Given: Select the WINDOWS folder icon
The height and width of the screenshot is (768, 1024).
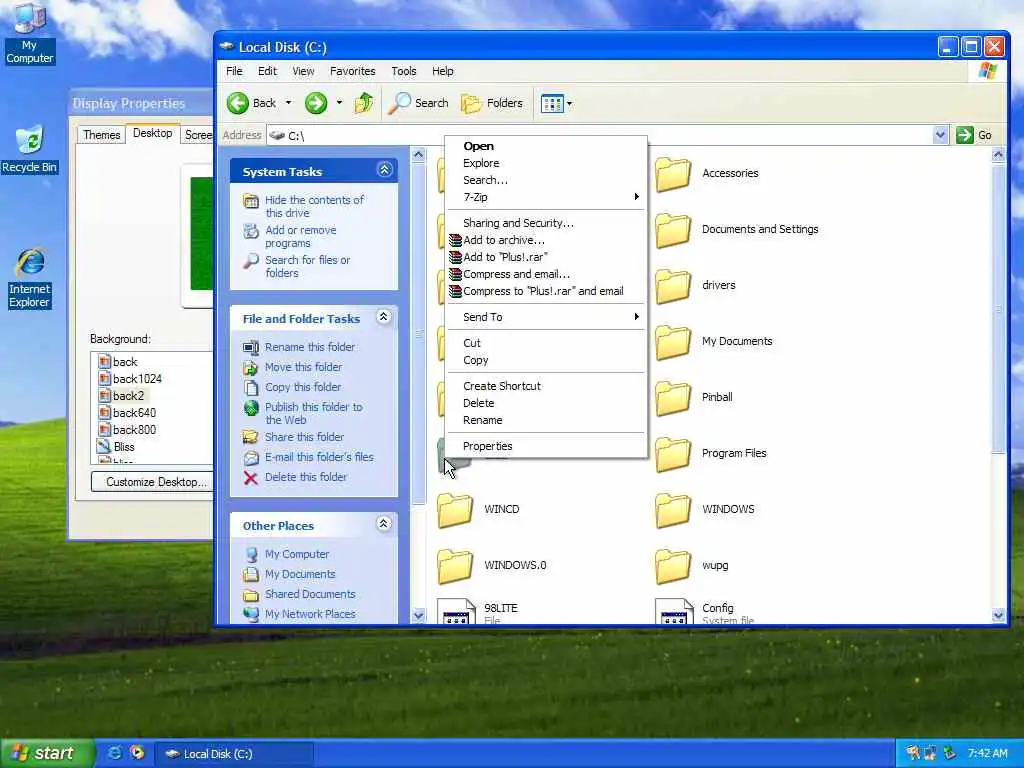Looking at the screenshot, I should click(673, 510).
